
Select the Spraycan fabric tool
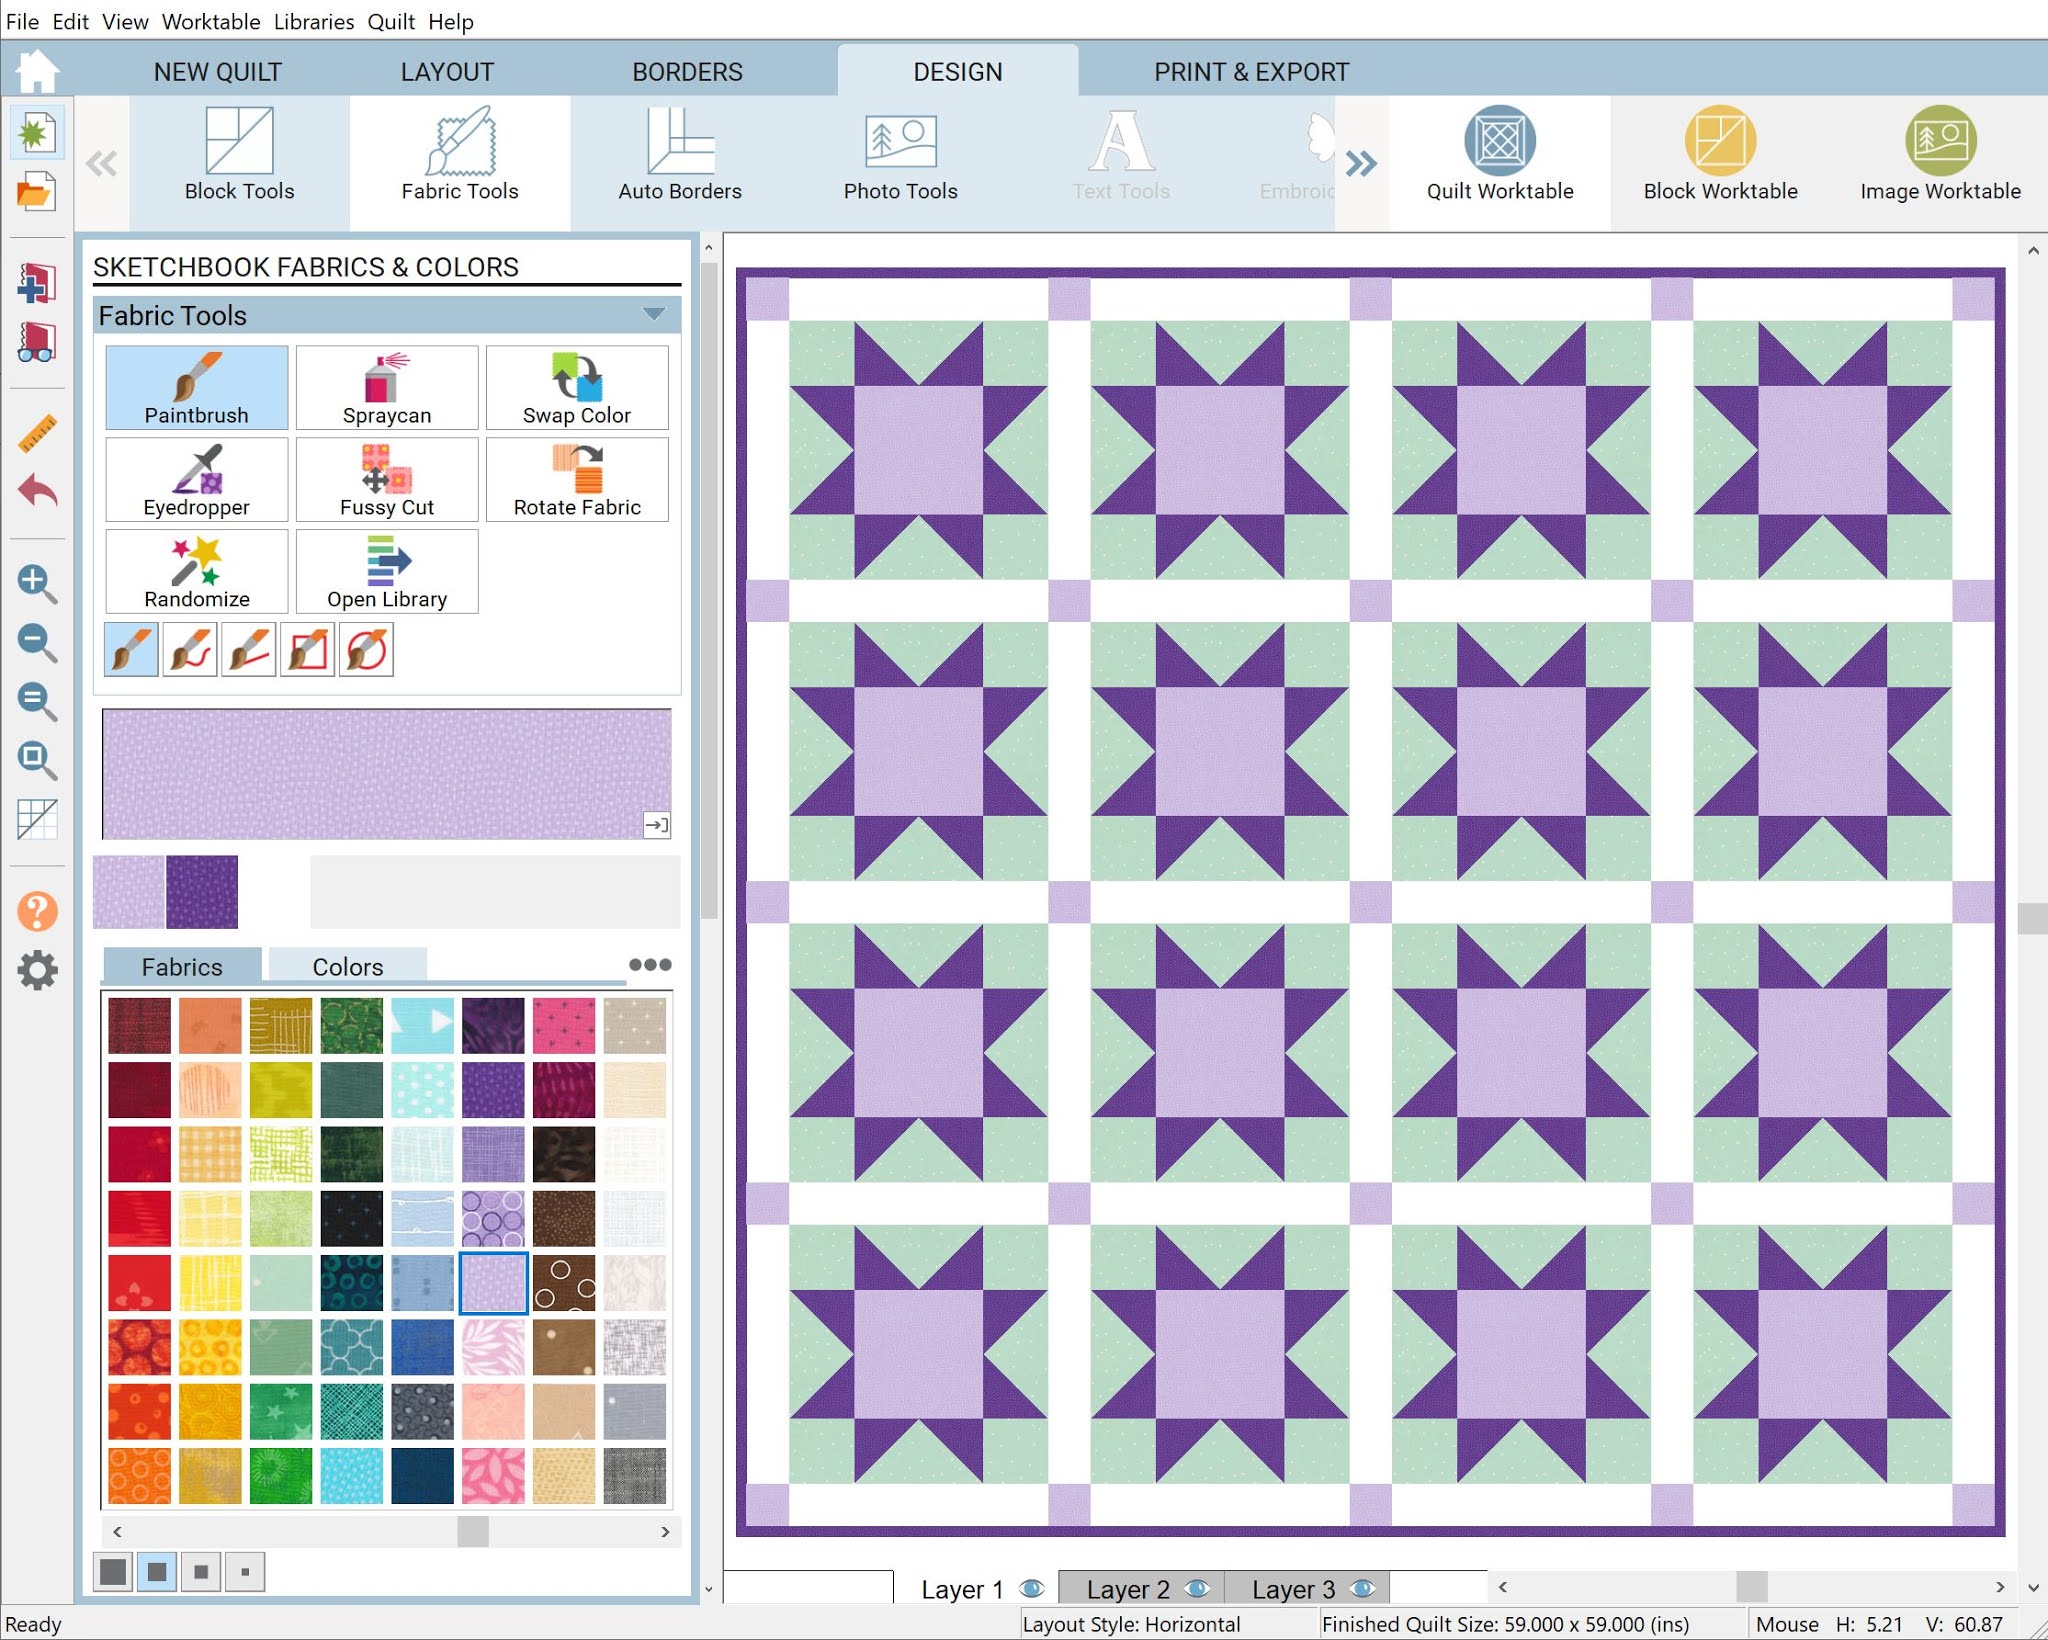click(x=387, y=388)
